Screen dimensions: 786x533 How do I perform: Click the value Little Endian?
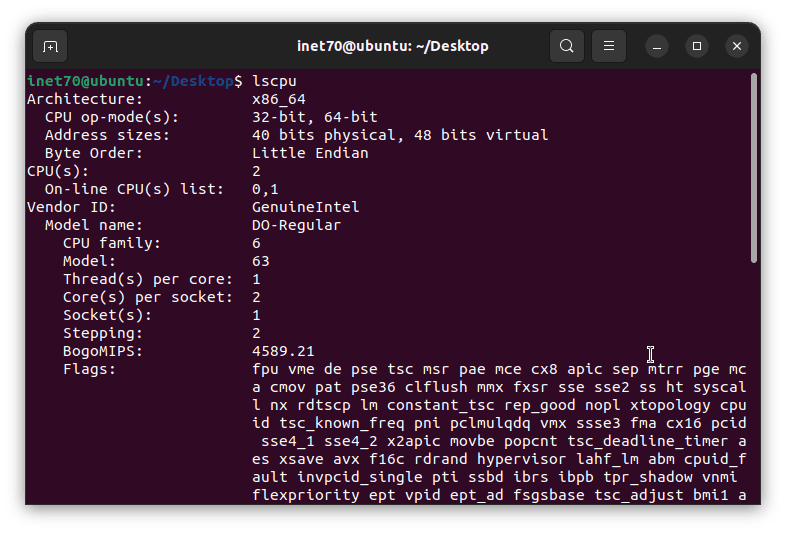(310, 153)
